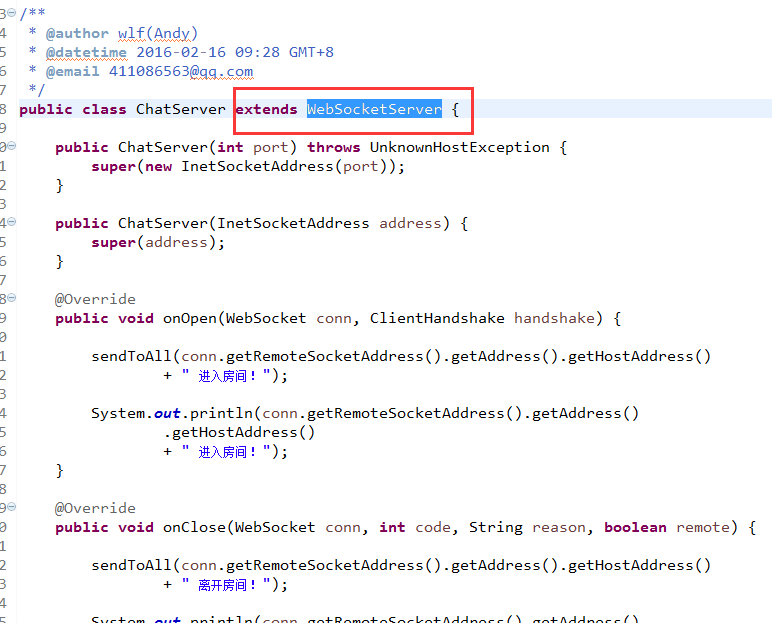Click the address parameter in the second constructor
Screen dimensions: 772x623
410,223
